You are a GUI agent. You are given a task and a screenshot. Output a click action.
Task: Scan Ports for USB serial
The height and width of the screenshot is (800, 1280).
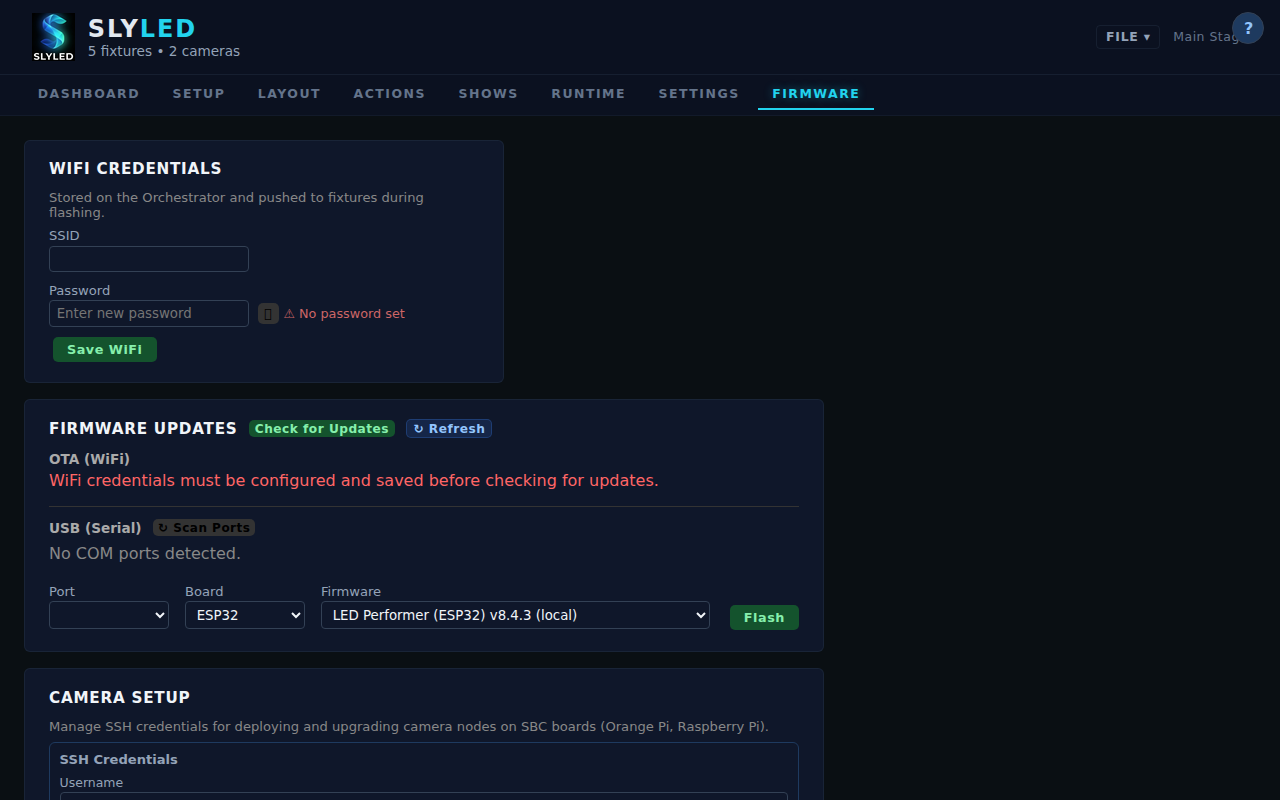[204, 528]
